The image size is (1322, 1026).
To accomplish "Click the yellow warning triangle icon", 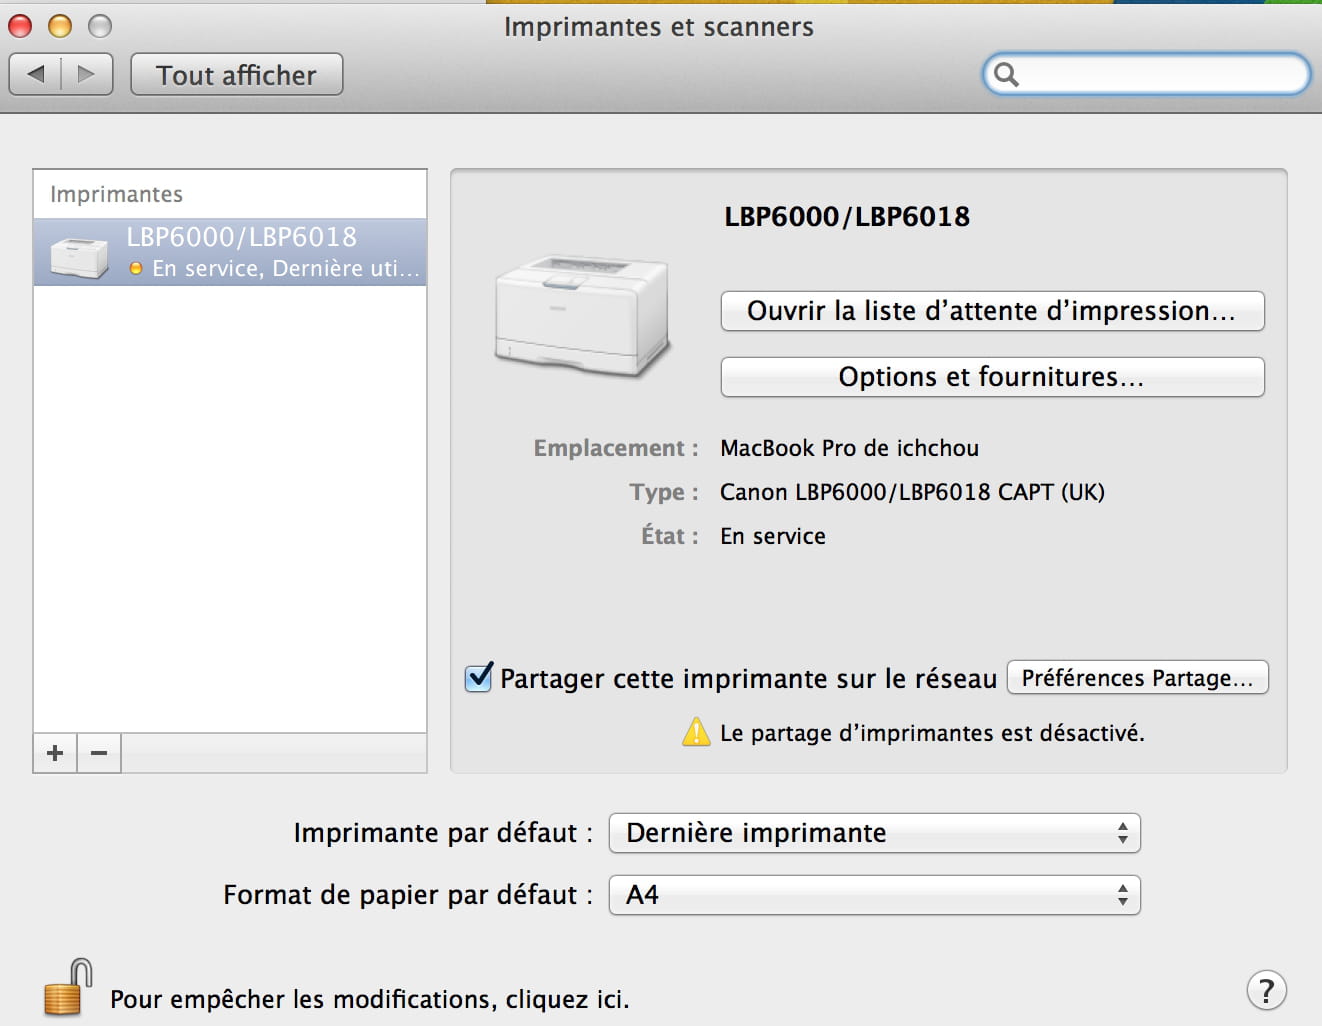I will (x=696, y=733).
